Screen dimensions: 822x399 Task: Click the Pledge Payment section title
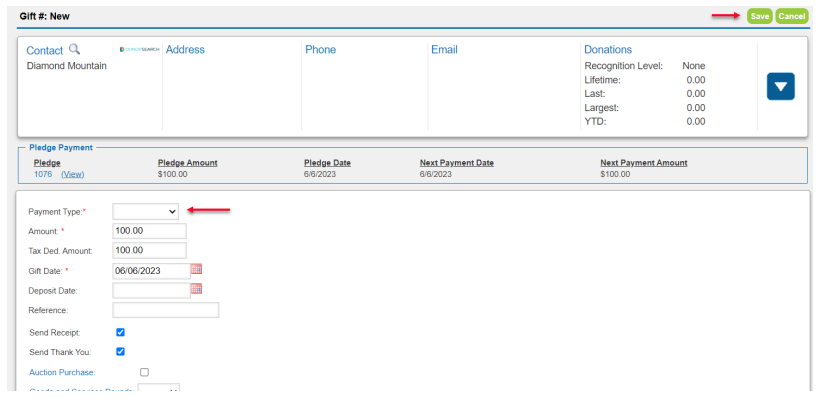[x=61, y=148]
